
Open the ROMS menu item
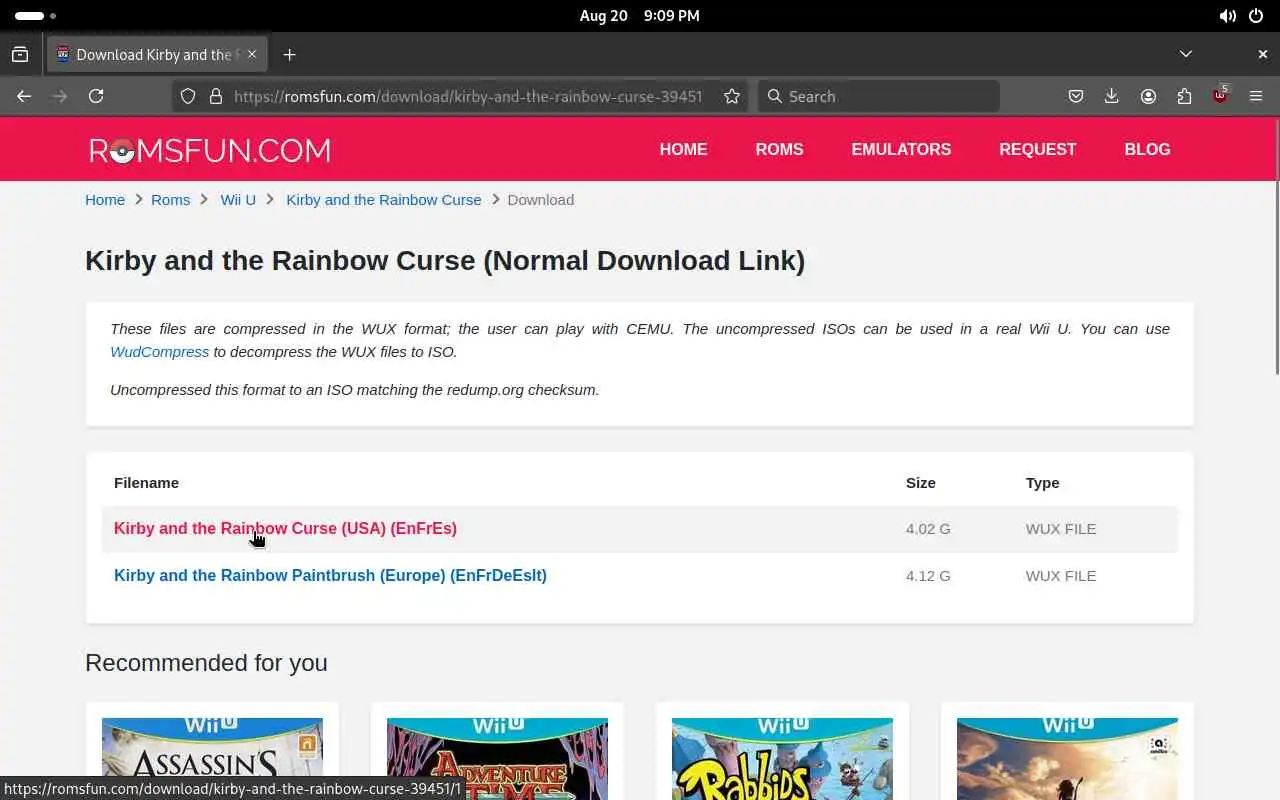pyautogui.click(x=779, y=149)
